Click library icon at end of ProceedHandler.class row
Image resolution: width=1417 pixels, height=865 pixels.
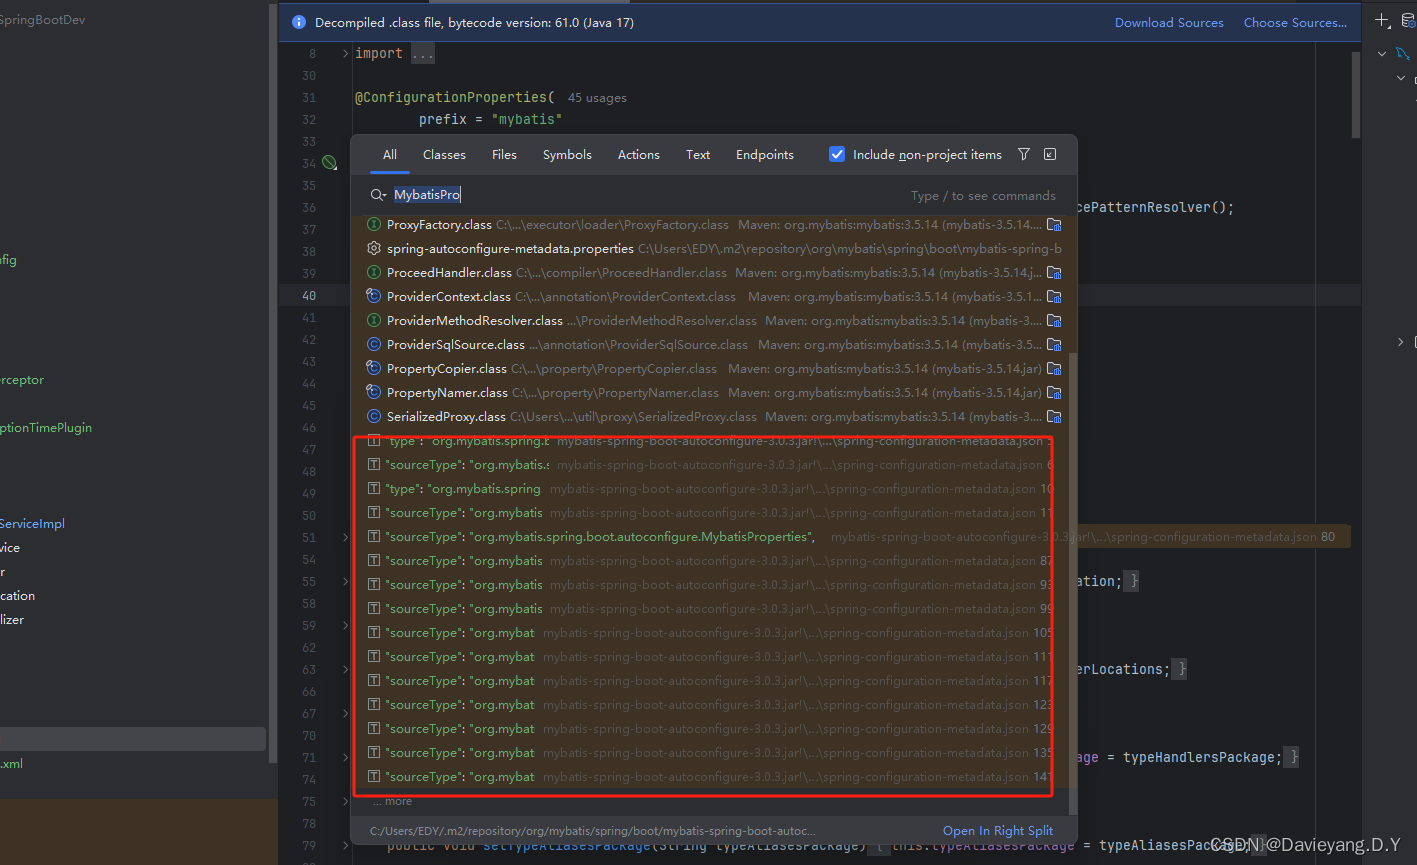(x=1054, y=273)
